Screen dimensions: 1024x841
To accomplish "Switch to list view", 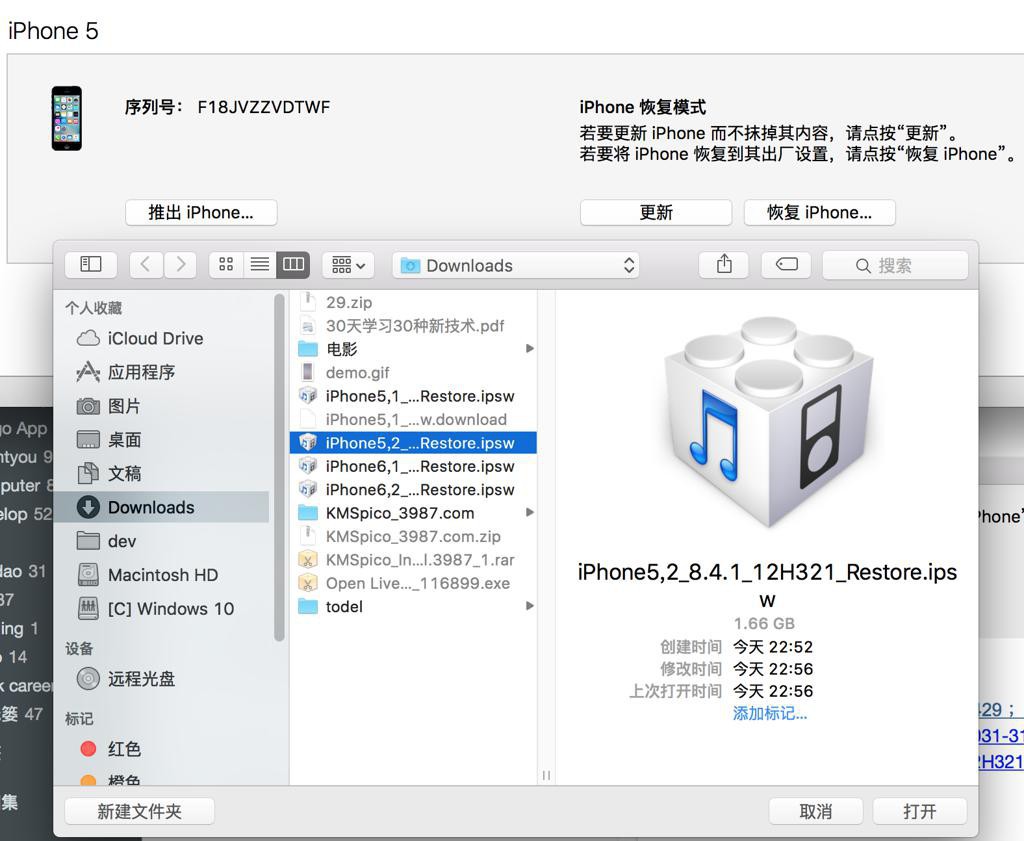I will (x=260, y=264).
